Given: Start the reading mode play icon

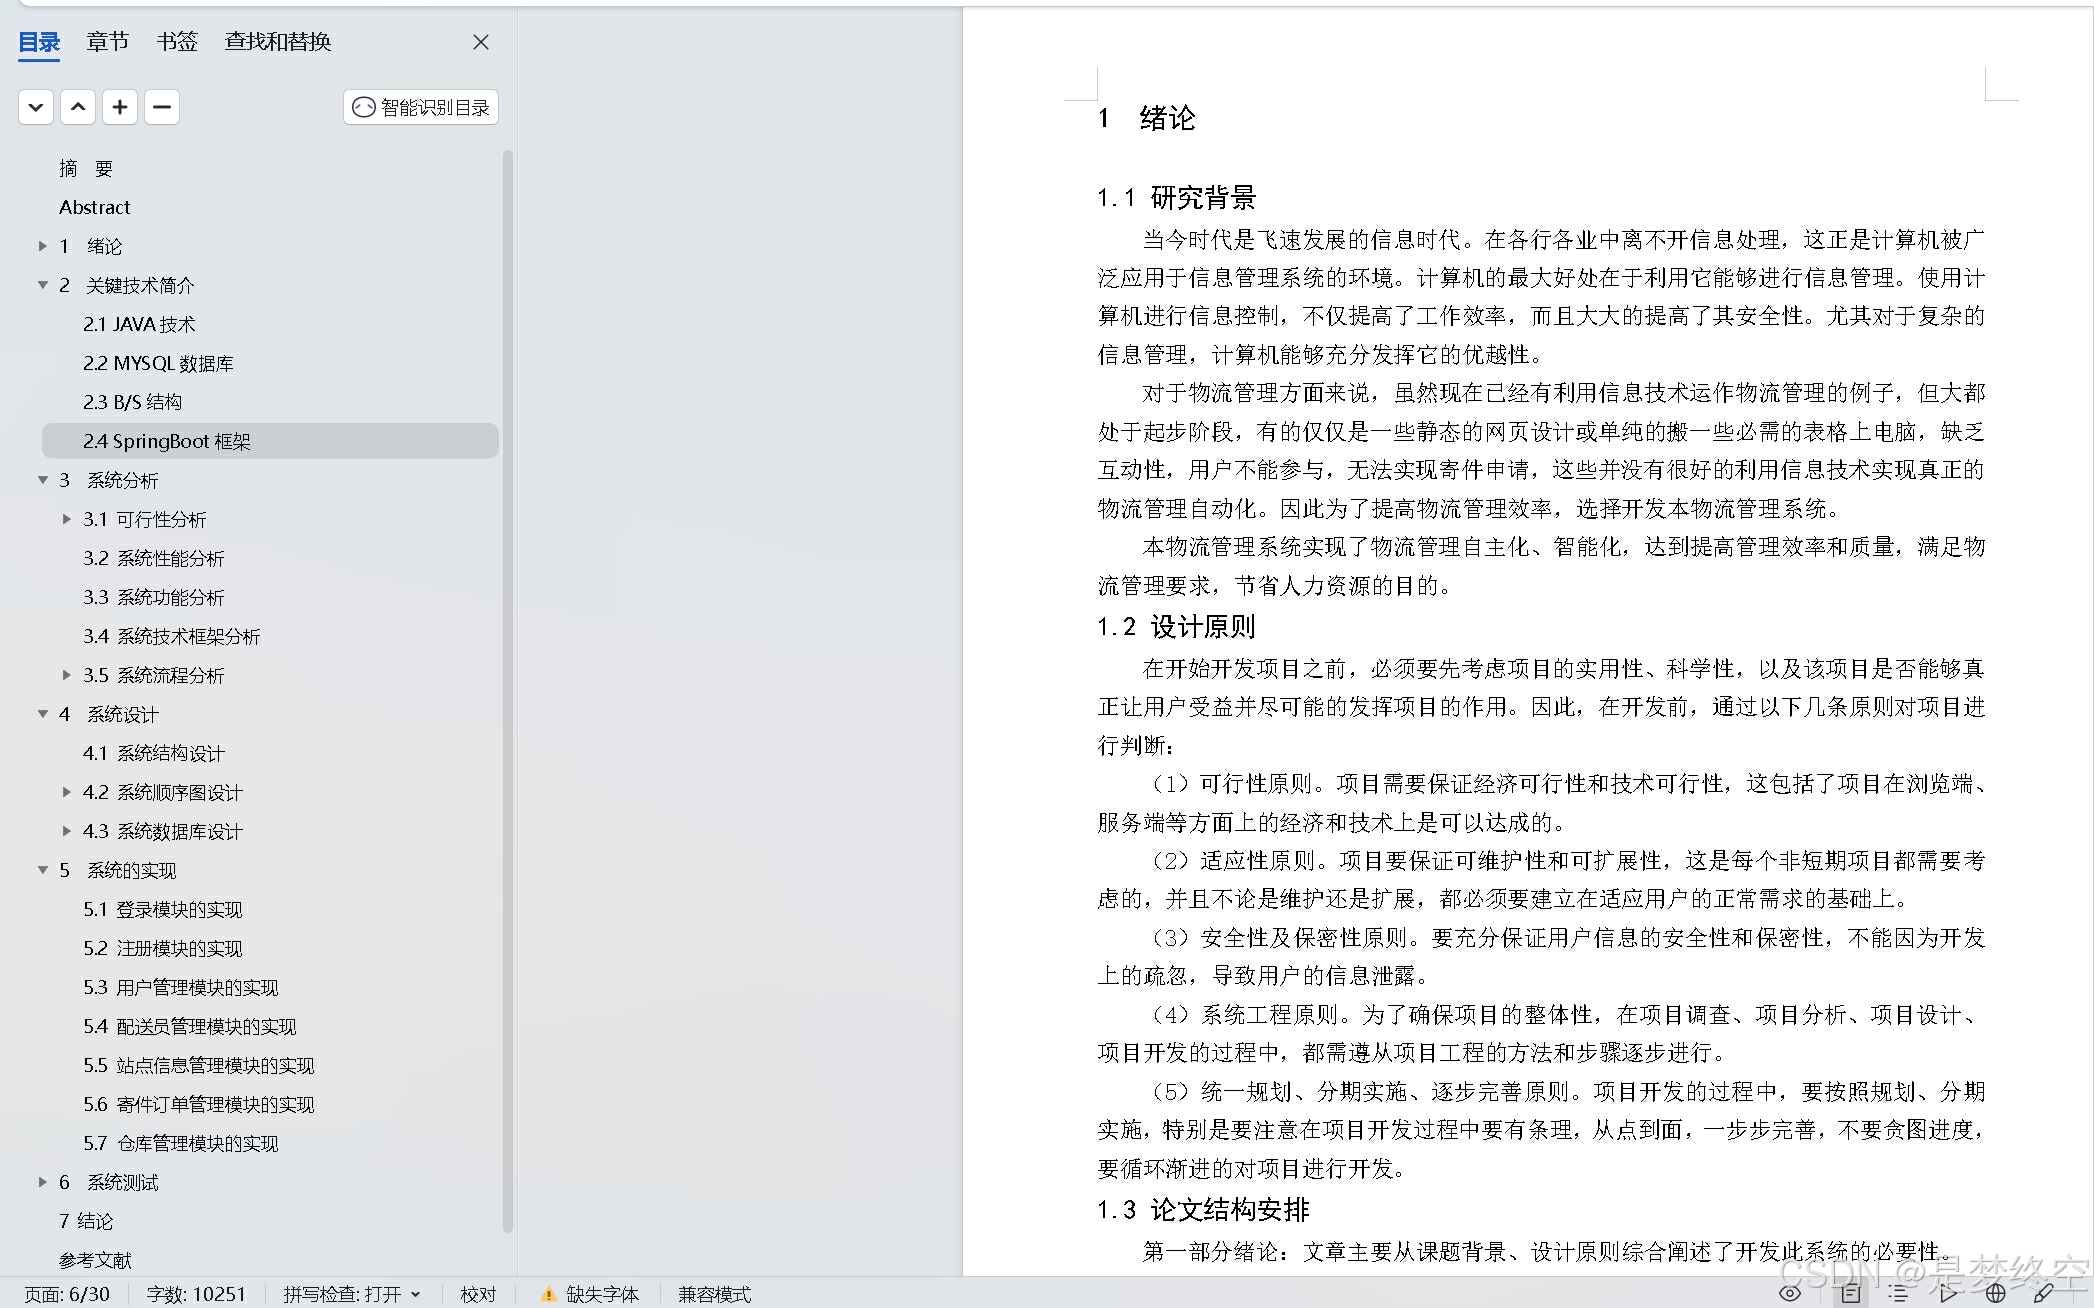Looking at the screenshot, I should (x=1947, y=1293).
